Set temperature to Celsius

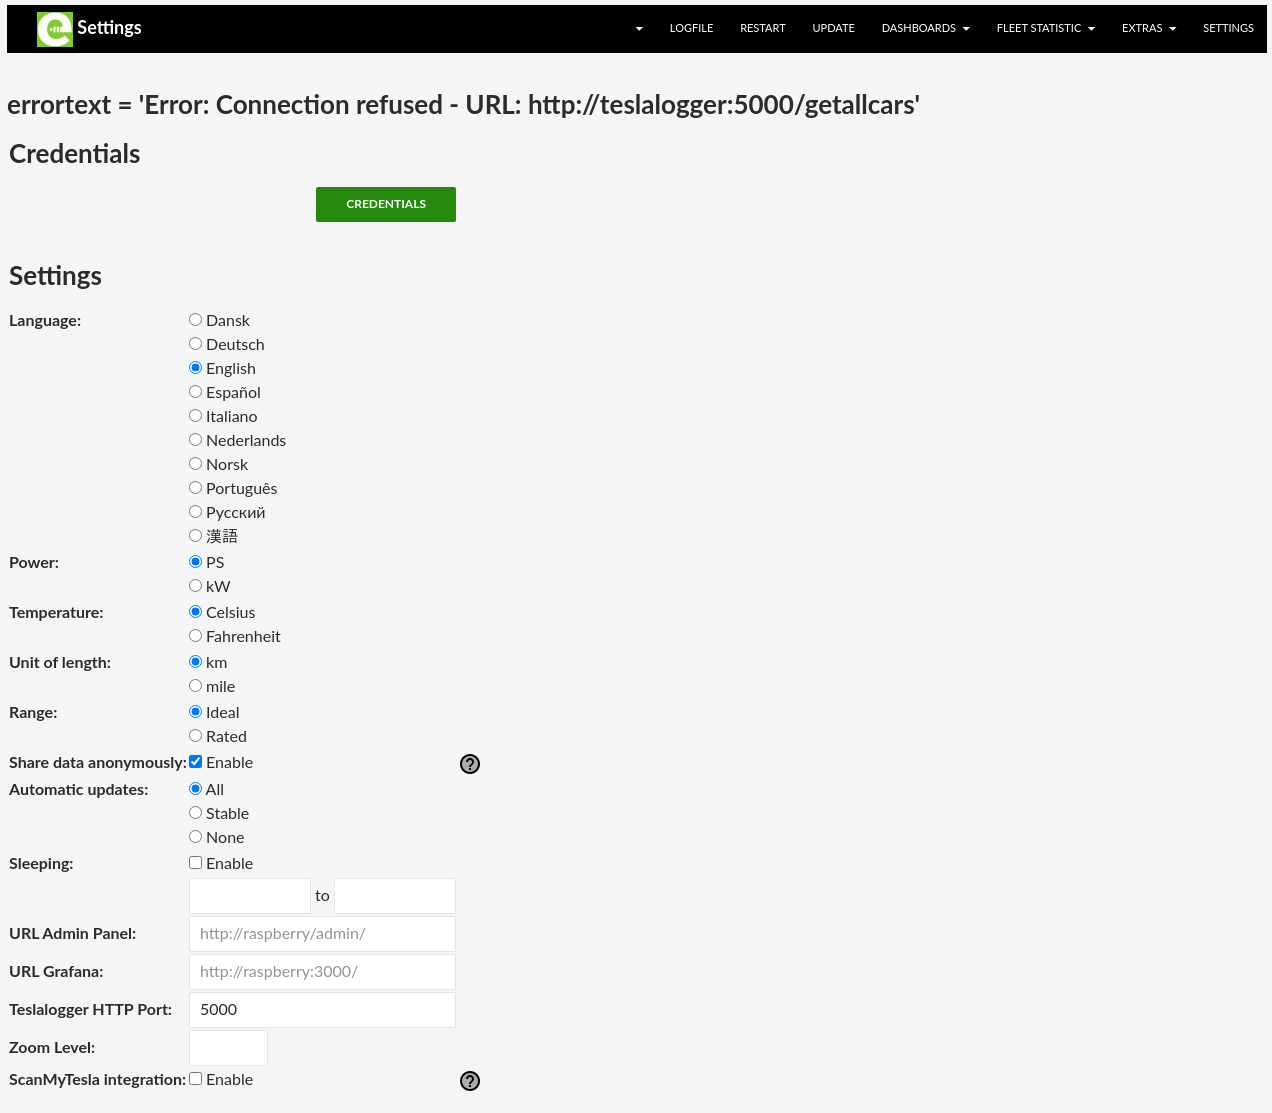[196, 612]
